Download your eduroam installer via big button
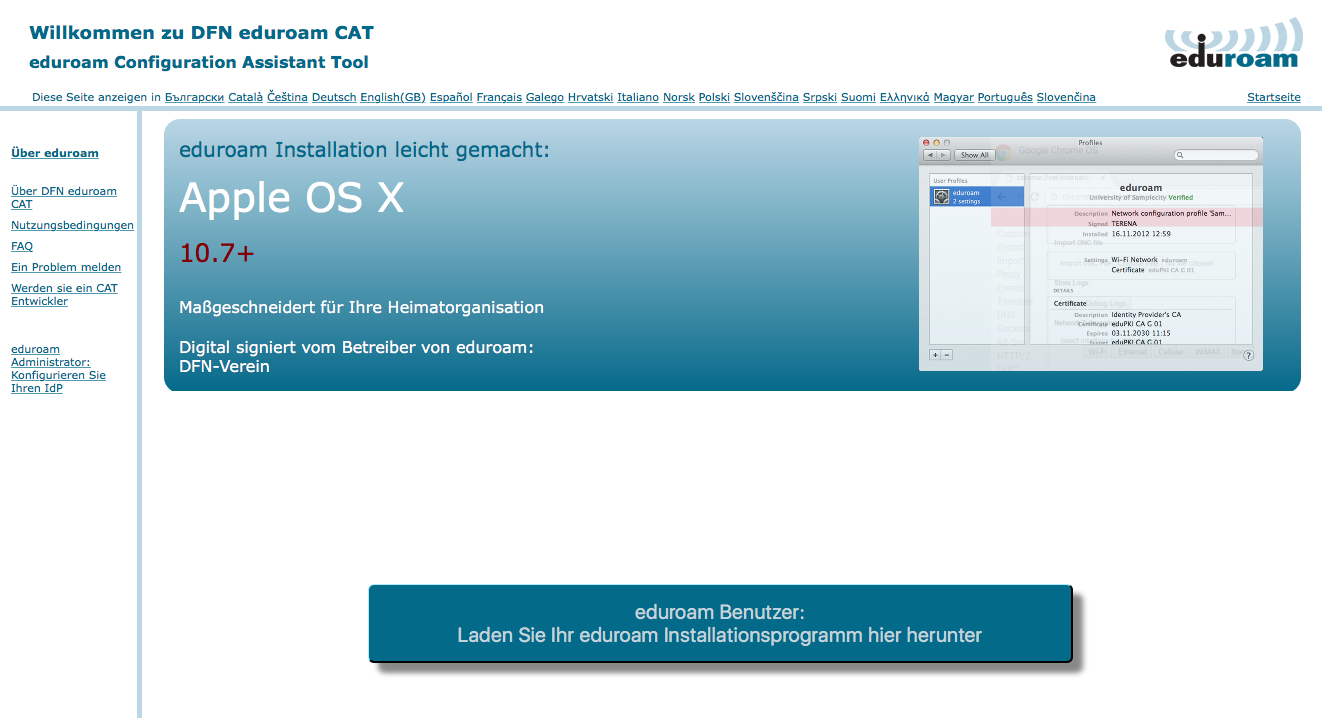1322x718 pixels. [x=719, y=623]
